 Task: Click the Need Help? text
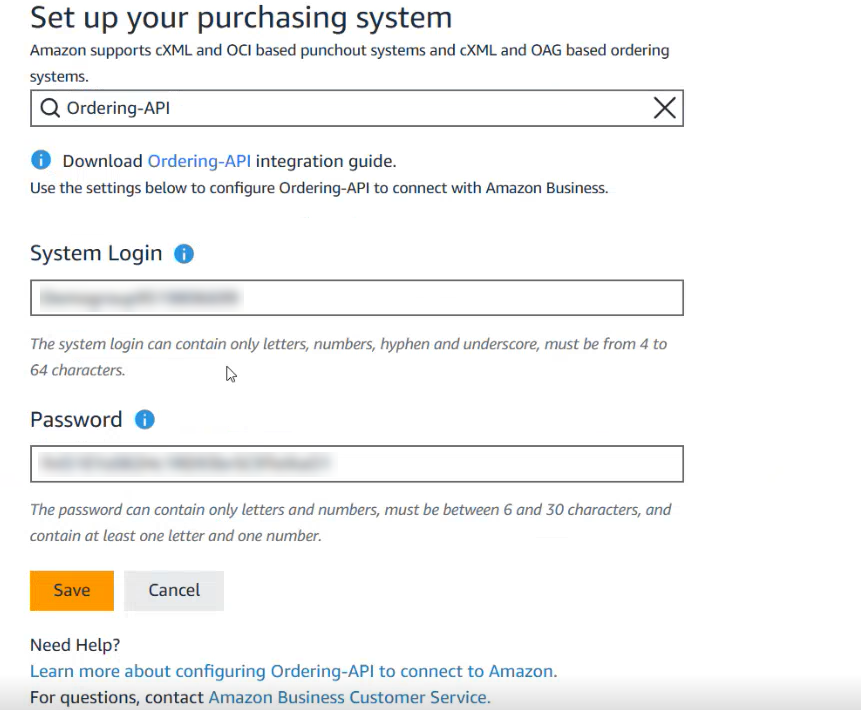click(75, 645)
